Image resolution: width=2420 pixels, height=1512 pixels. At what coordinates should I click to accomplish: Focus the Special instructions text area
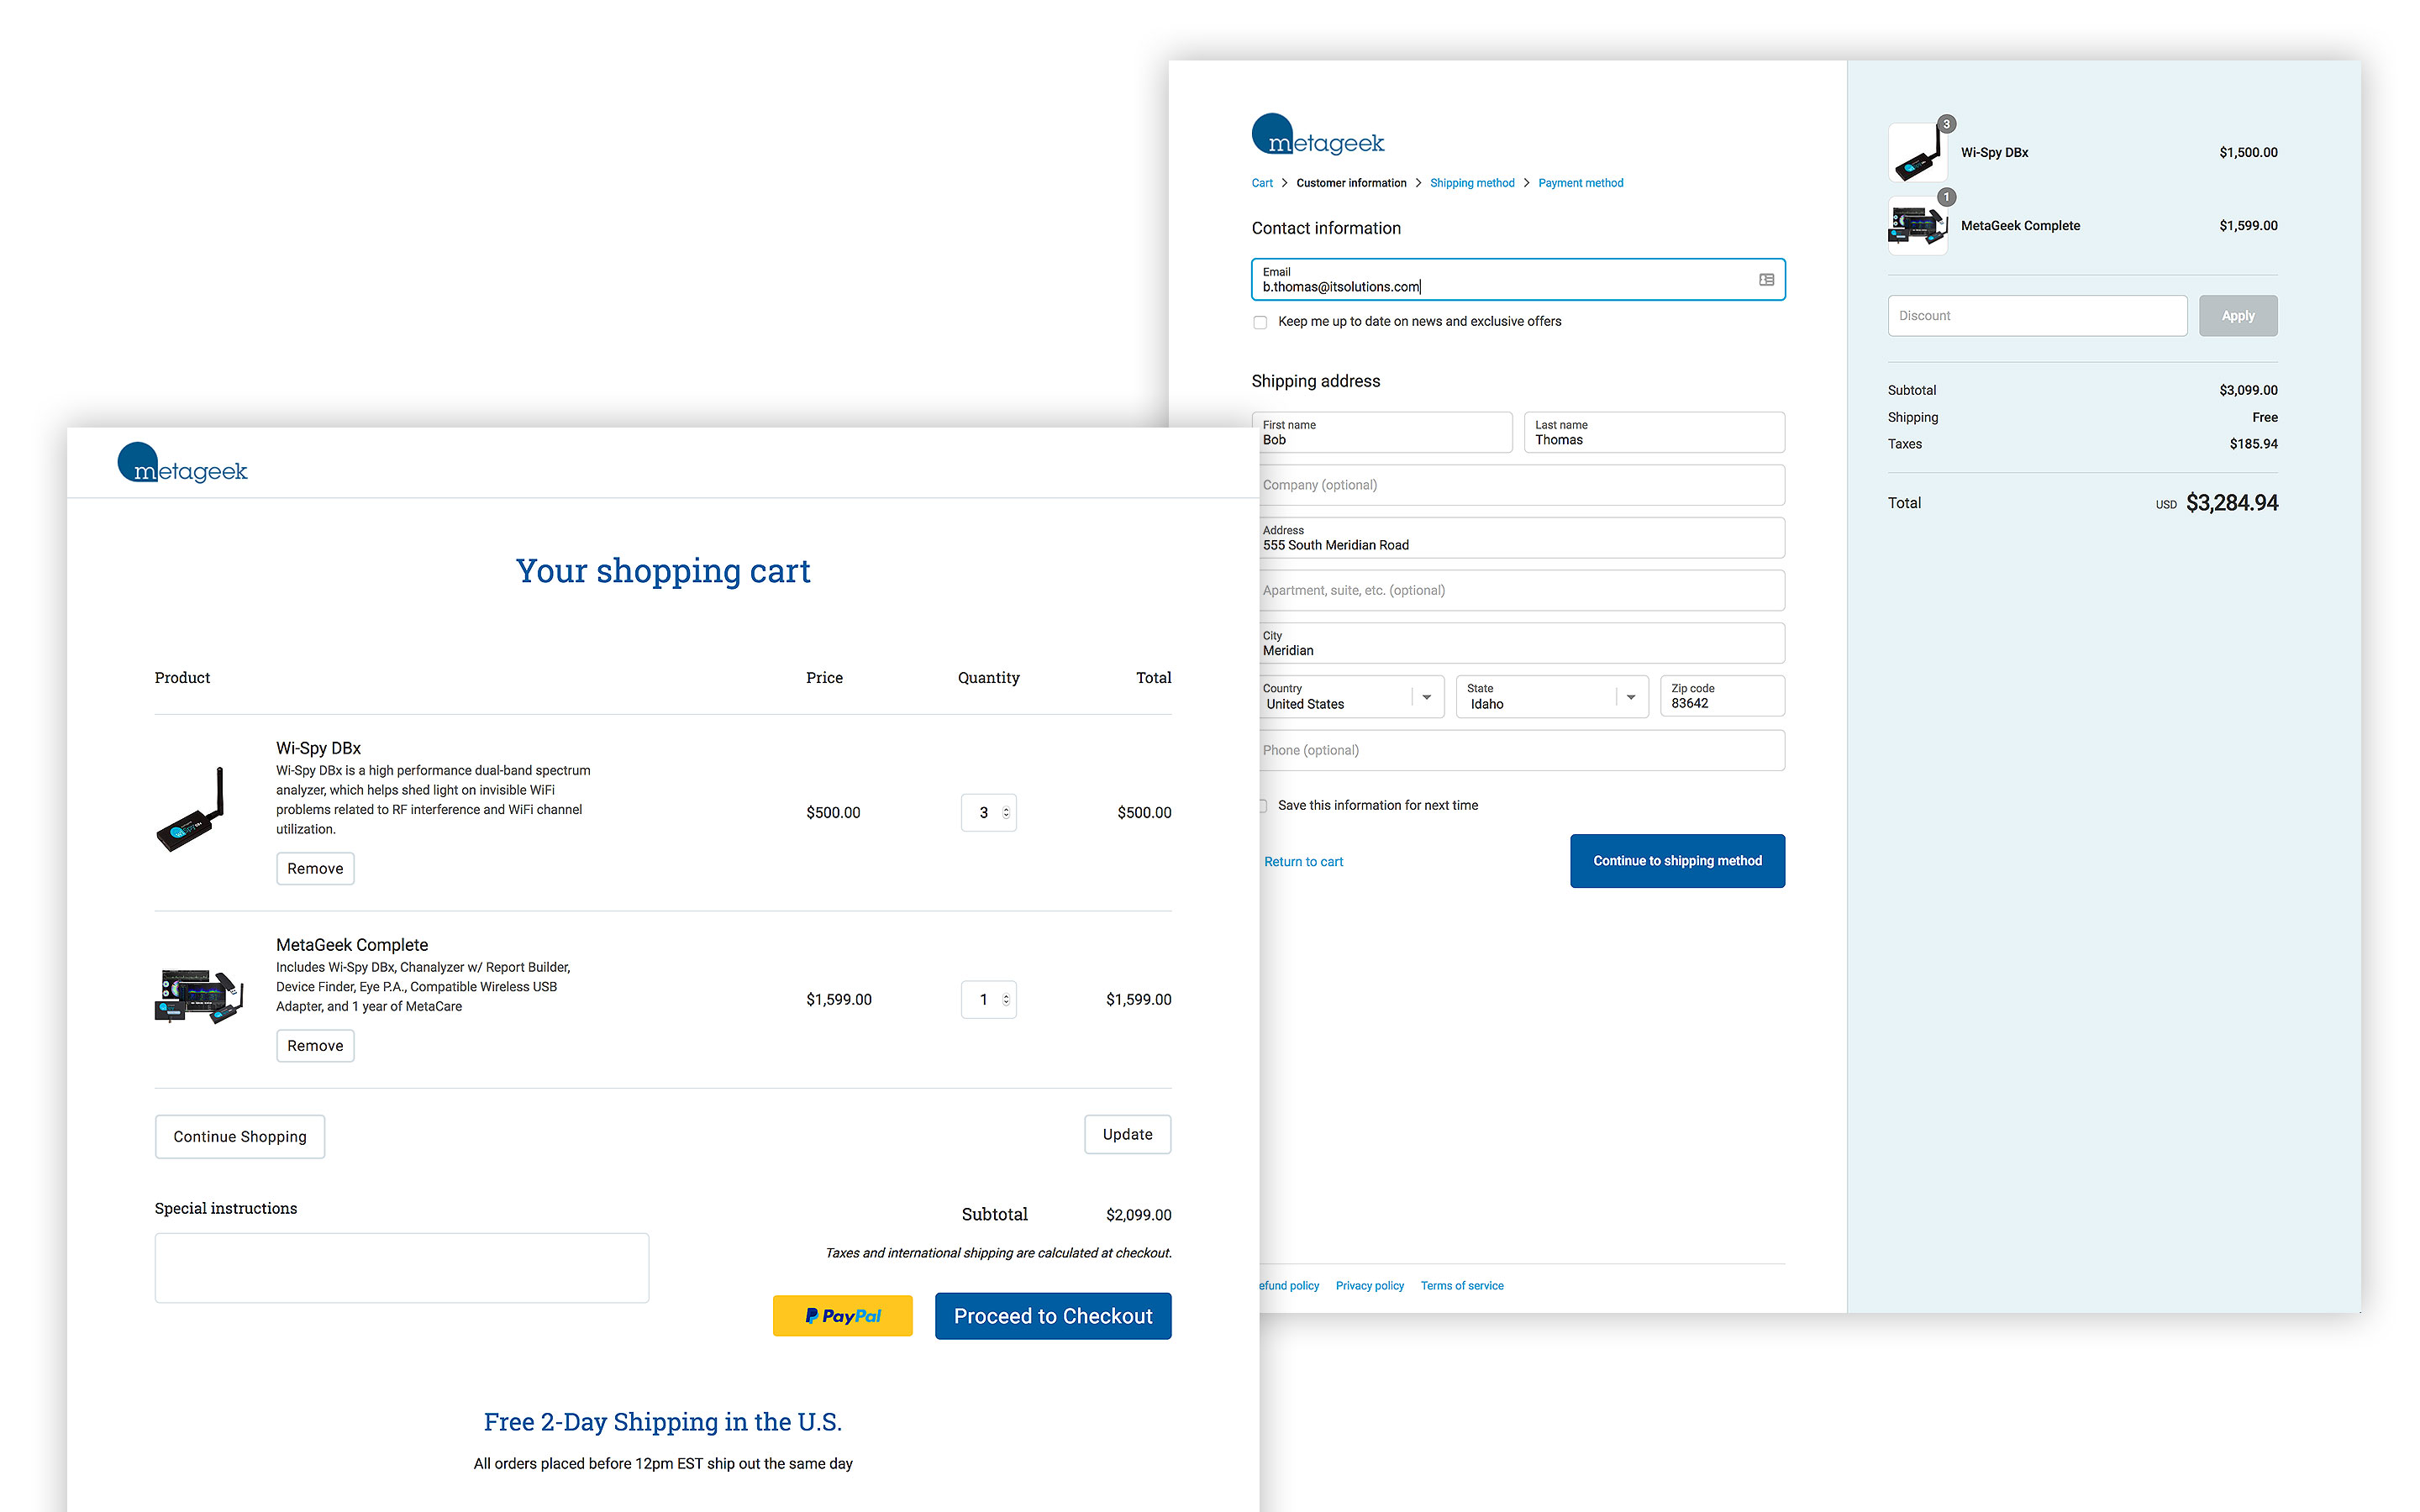pyautogui.click(x=402, y=1268)
